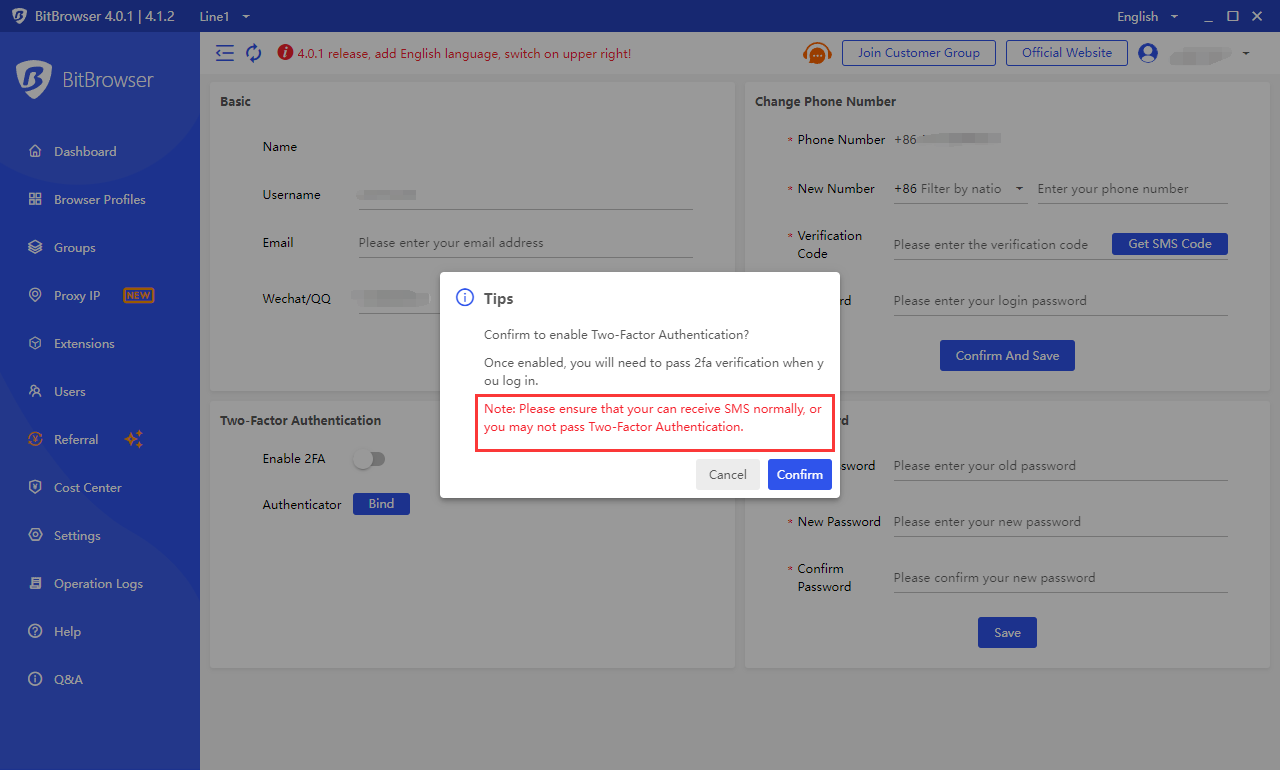Open the Line1 dropdown in title bar

225,17
